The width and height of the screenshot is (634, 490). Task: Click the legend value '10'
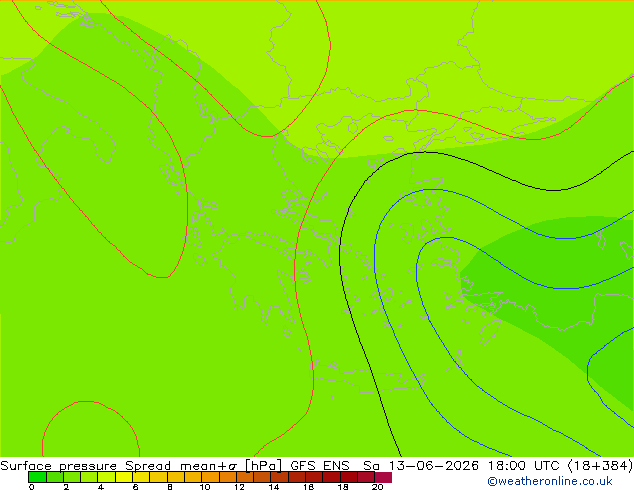coord(205,487)
